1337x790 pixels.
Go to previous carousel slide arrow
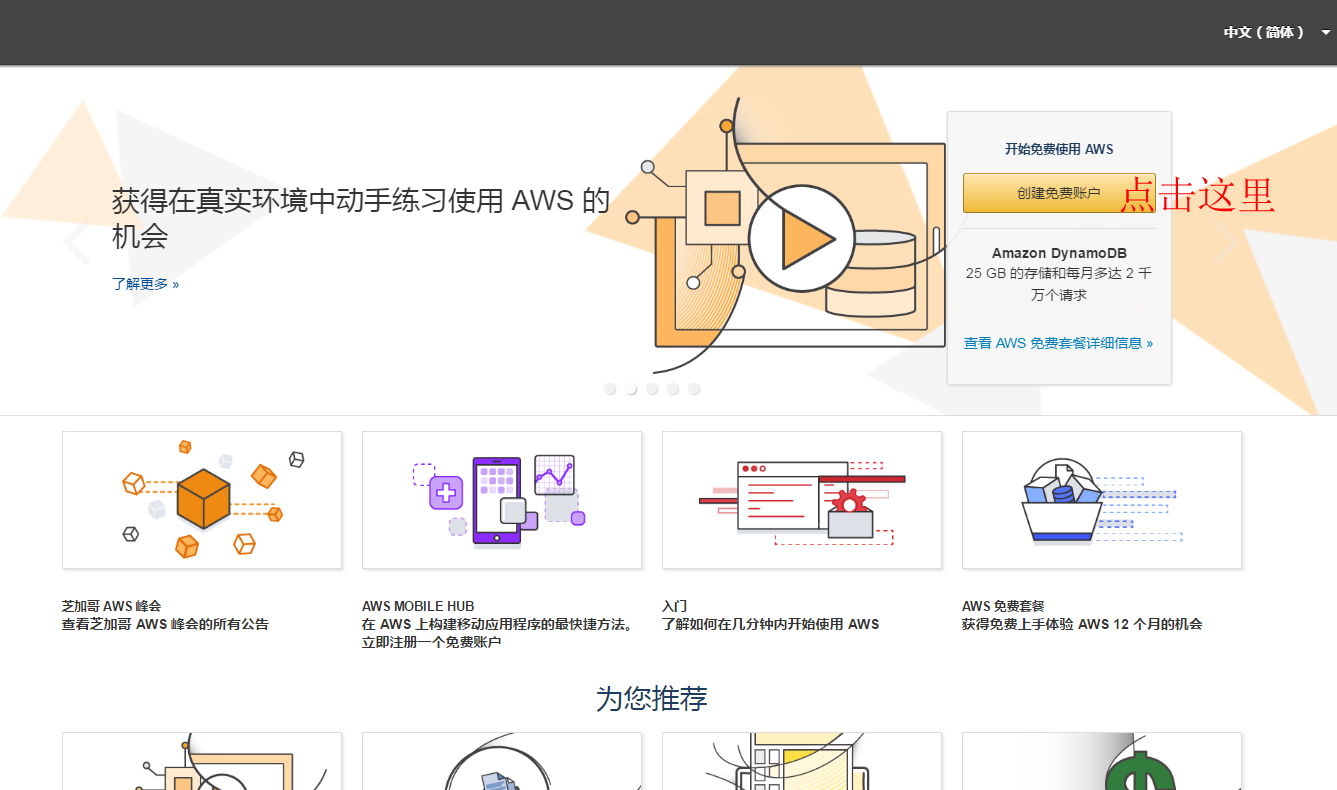77,243
